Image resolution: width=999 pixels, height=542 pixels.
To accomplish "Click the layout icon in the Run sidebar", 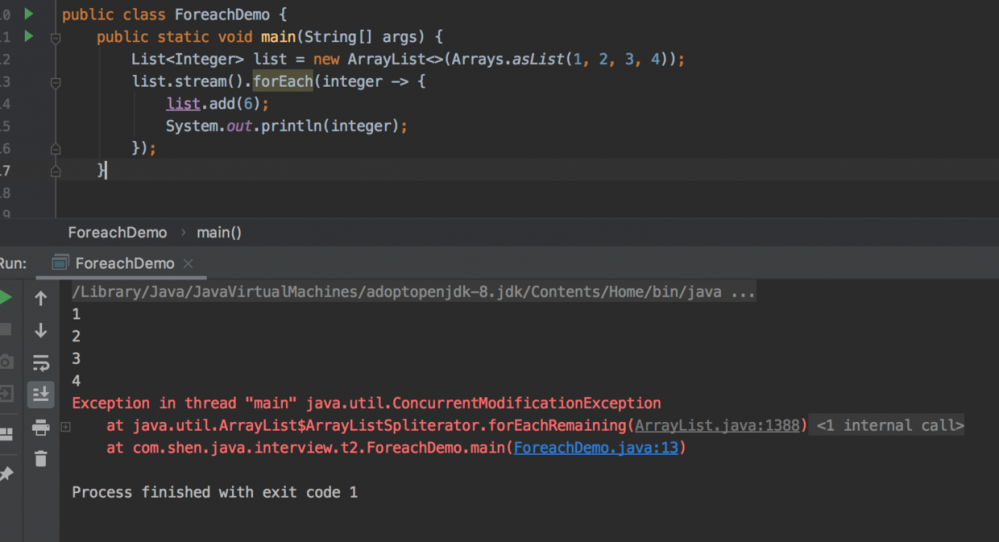I will pyautogui.click(x=6, y=434).
